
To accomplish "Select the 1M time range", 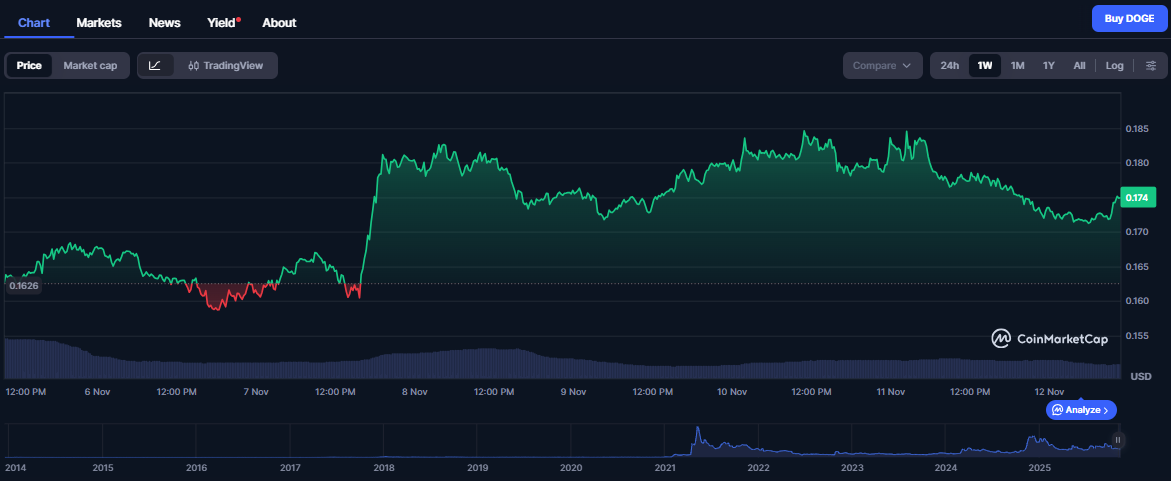I will (1018, 66).
